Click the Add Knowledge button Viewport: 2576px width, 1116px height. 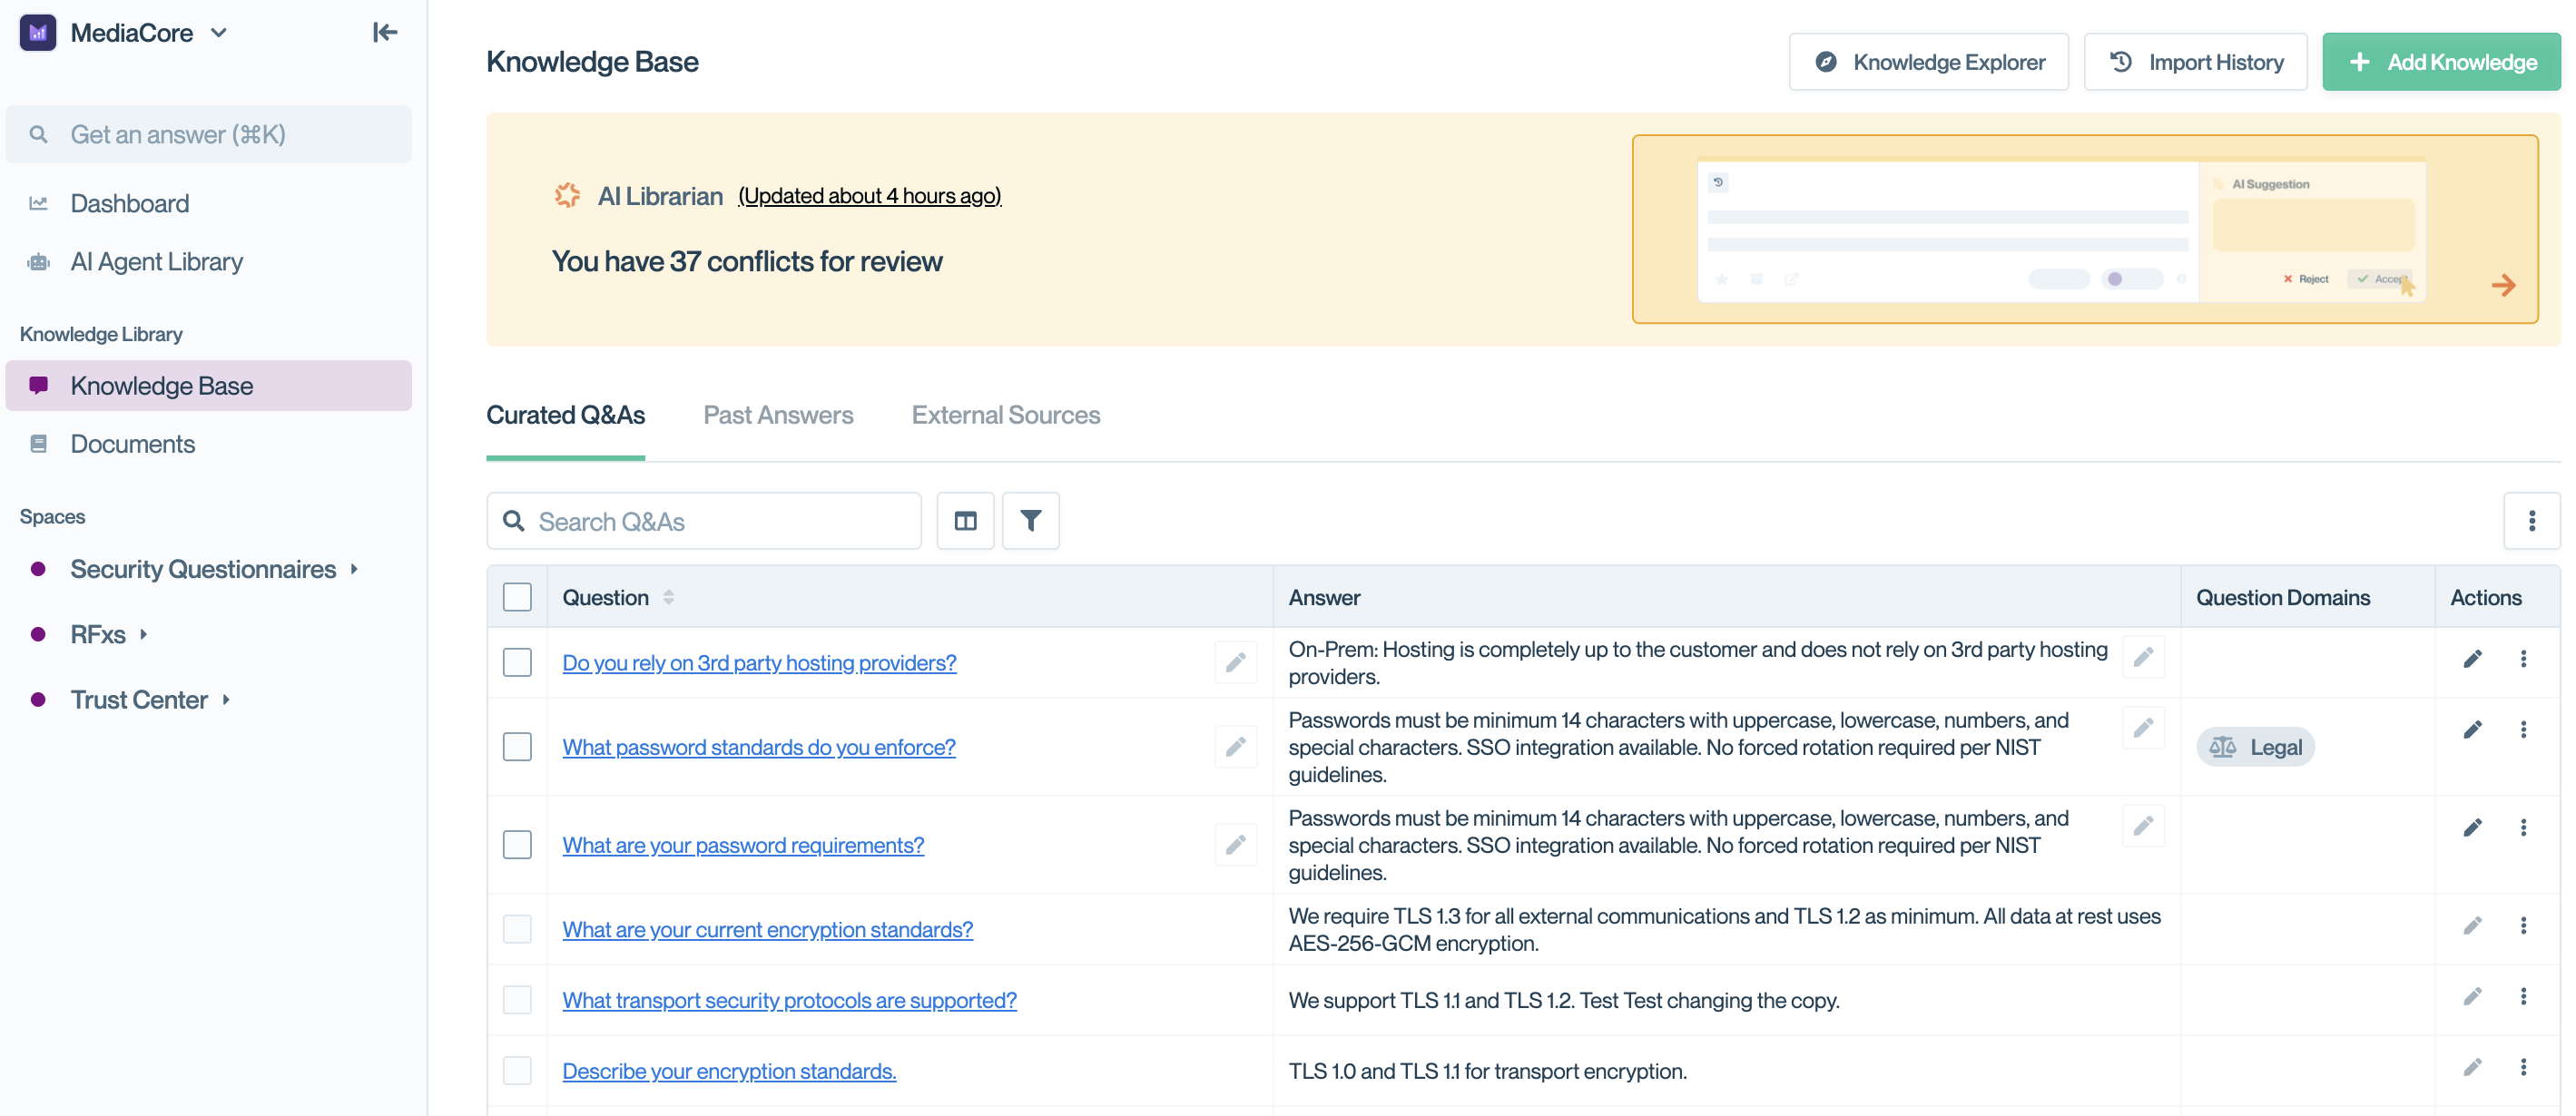pyautogui.click(x=2440, y=62)
